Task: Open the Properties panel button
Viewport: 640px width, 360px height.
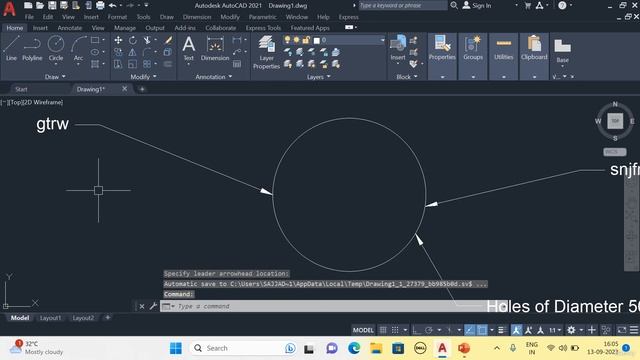Action: coord(442,49)
